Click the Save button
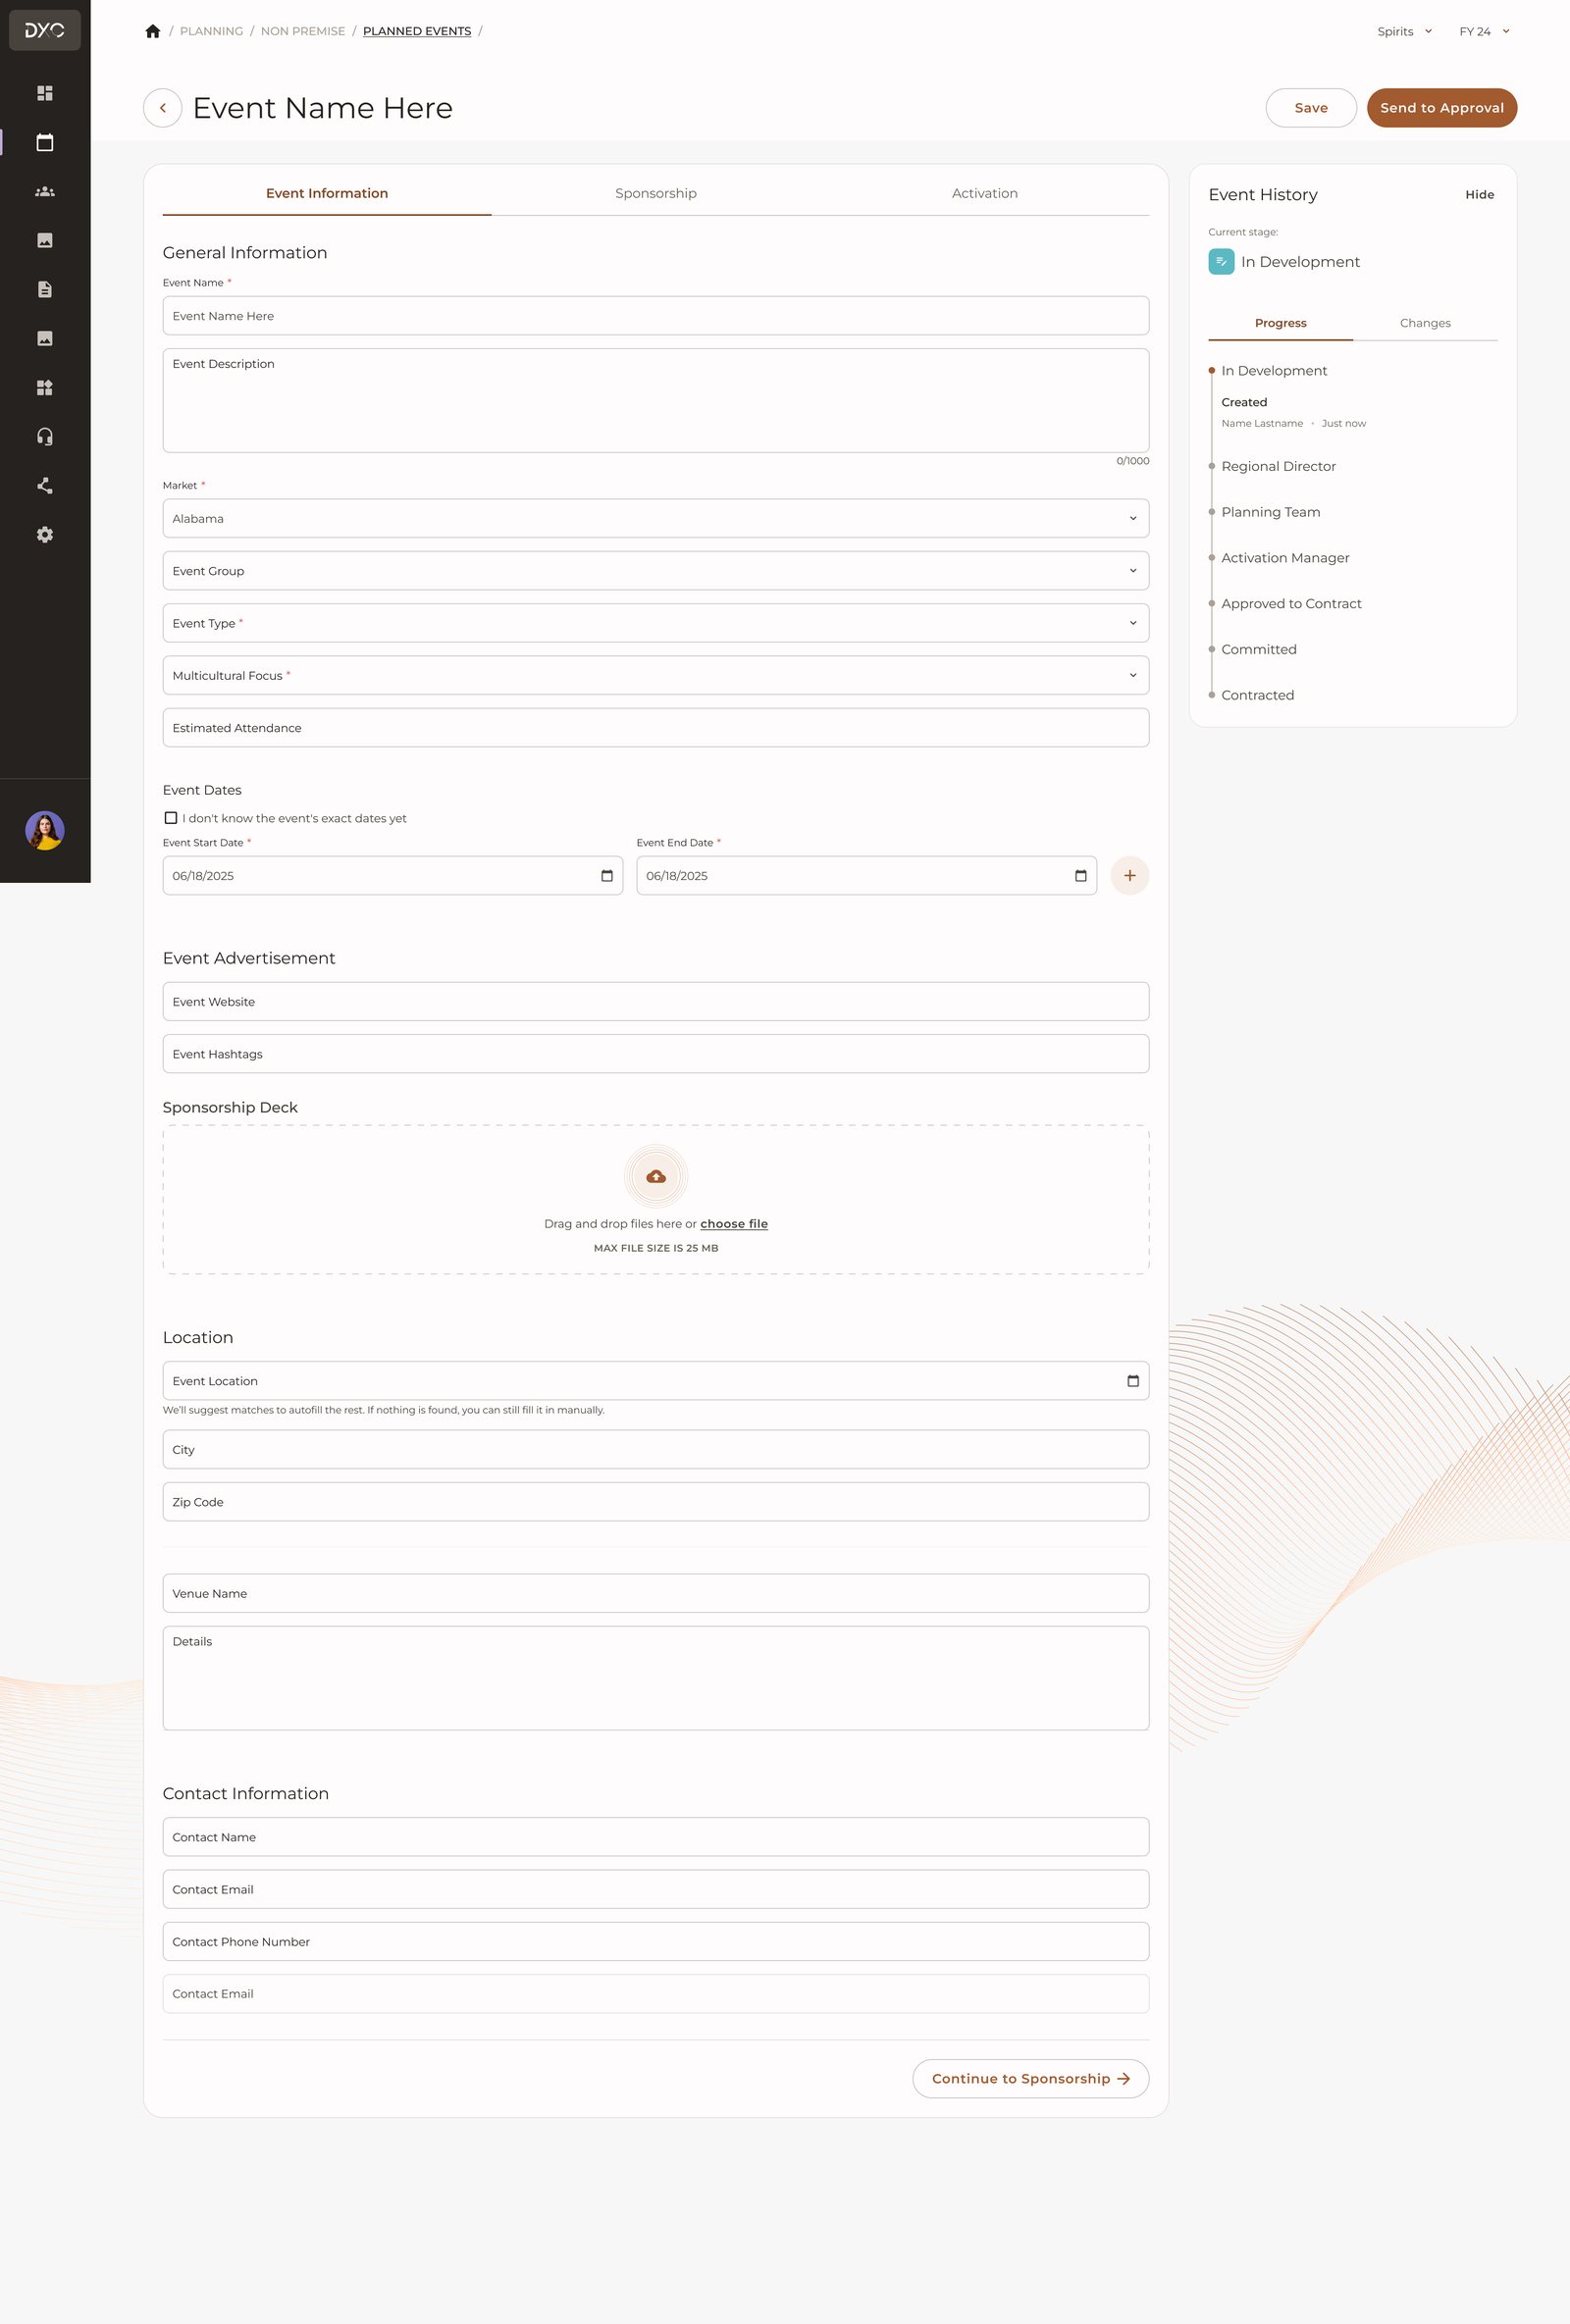Image resolution: width=1570 pixels, height=2324 pixels. pyautogui.click(x=1311, y=108)
